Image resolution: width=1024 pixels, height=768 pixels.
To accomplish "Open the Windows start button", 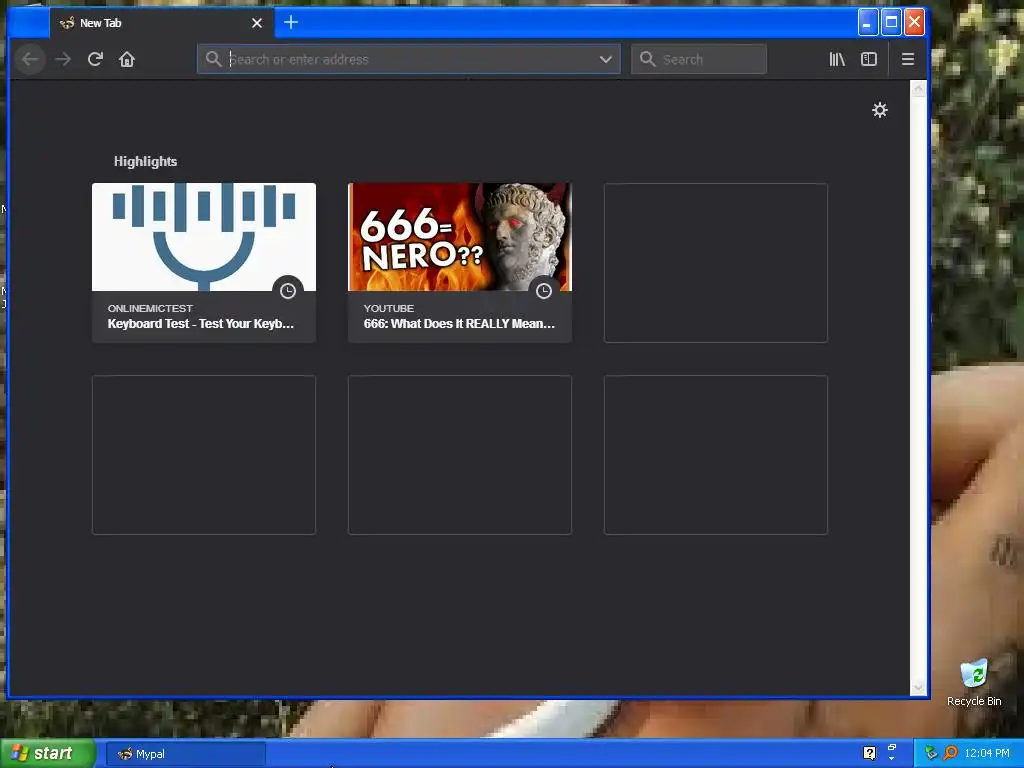I will 46,754.
